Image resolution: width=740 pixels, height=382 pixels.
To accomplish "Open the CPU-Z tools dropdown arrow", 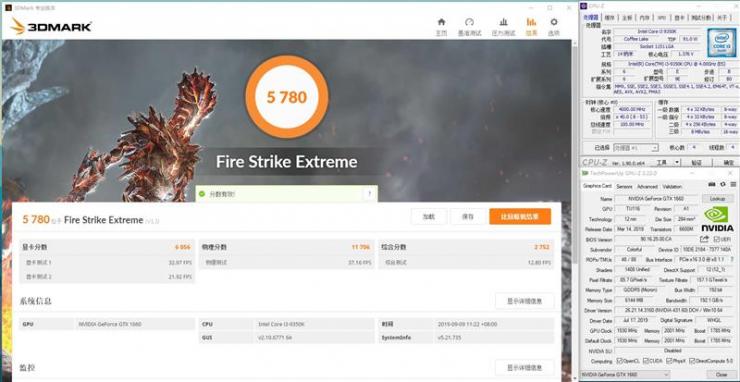I will pyautogui.click(x=677, y=162).
